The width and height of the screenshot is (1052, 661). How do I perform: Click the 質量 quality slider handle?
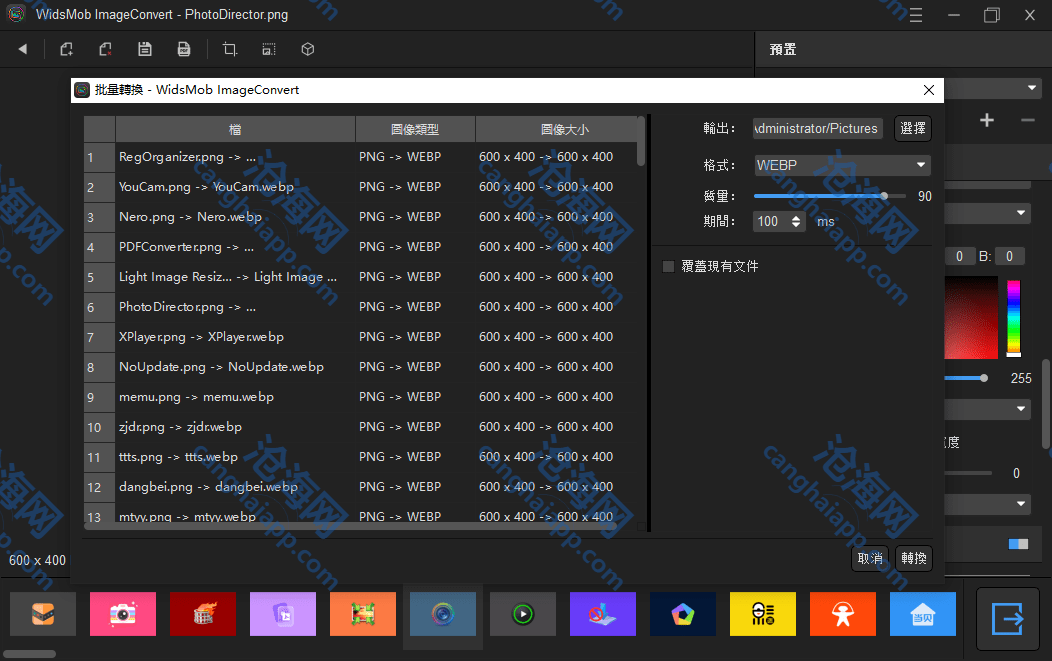[884, 196]
